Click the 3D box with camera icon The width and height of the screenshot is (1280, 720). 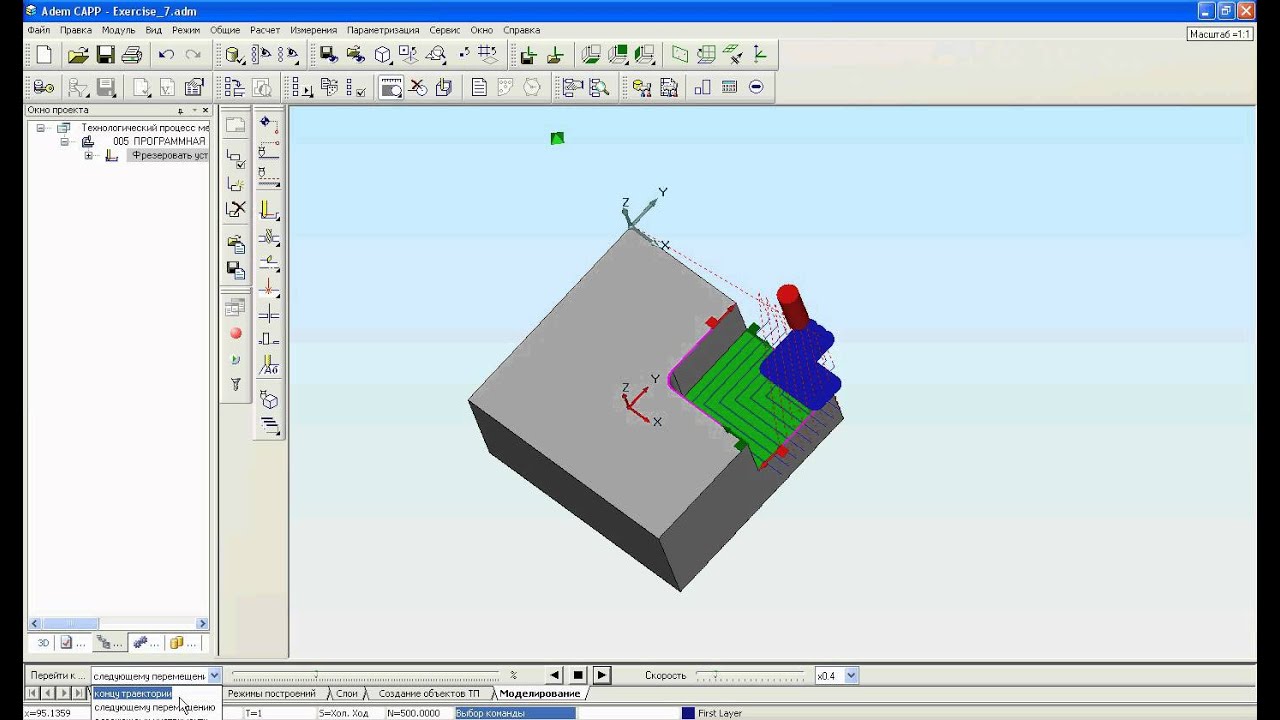pyautogui.click(x=269, y=400)
